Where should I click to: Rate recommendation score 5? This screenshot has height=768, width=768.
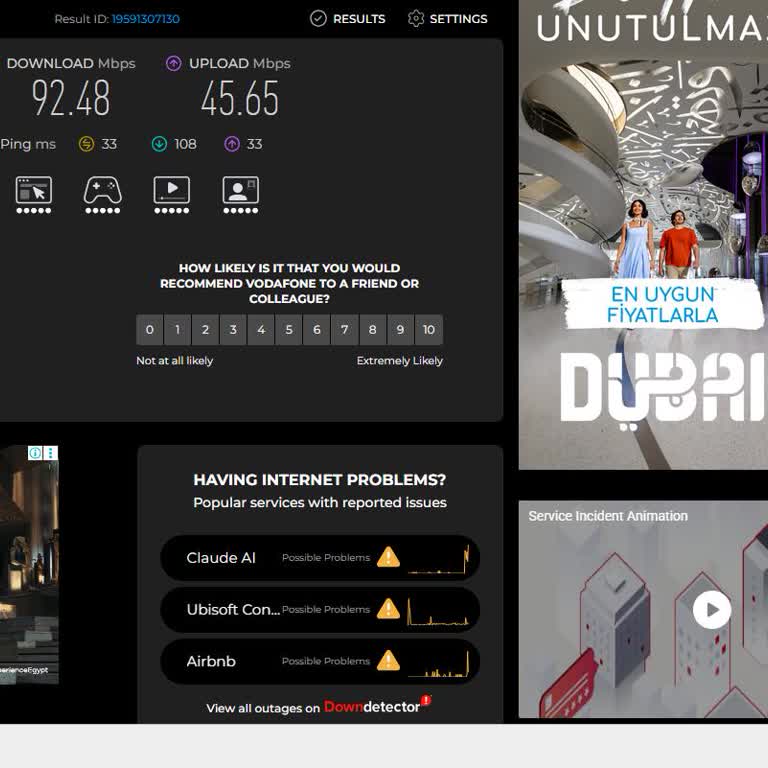[x=289, y=330]
